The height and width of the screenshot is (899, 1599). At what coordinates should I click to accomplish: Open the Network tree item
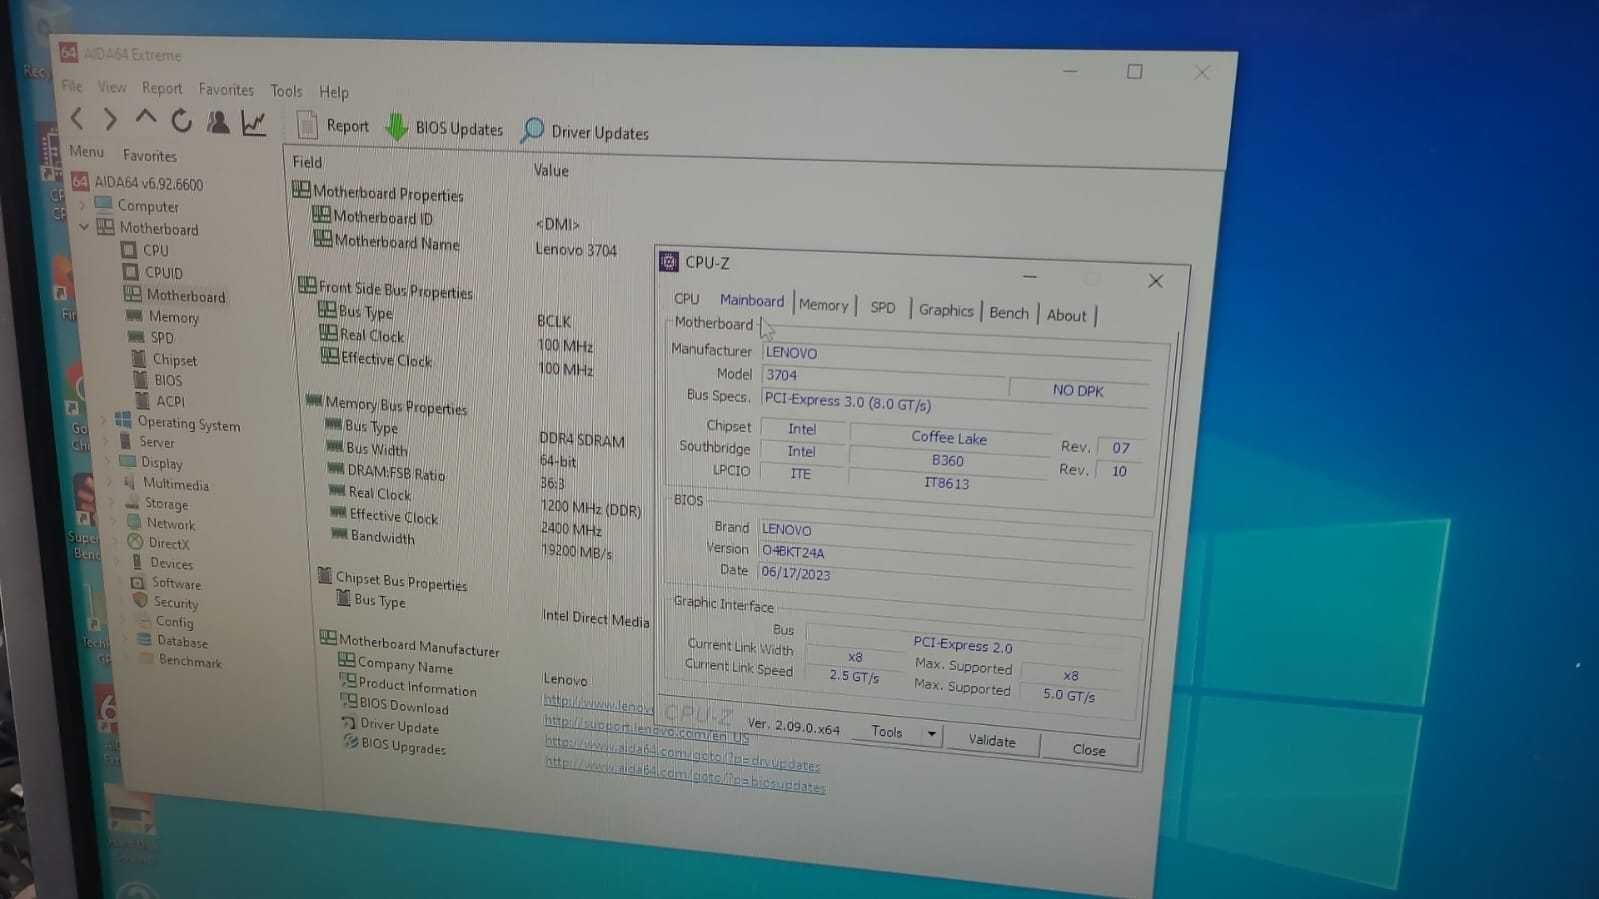coord(160,523)
